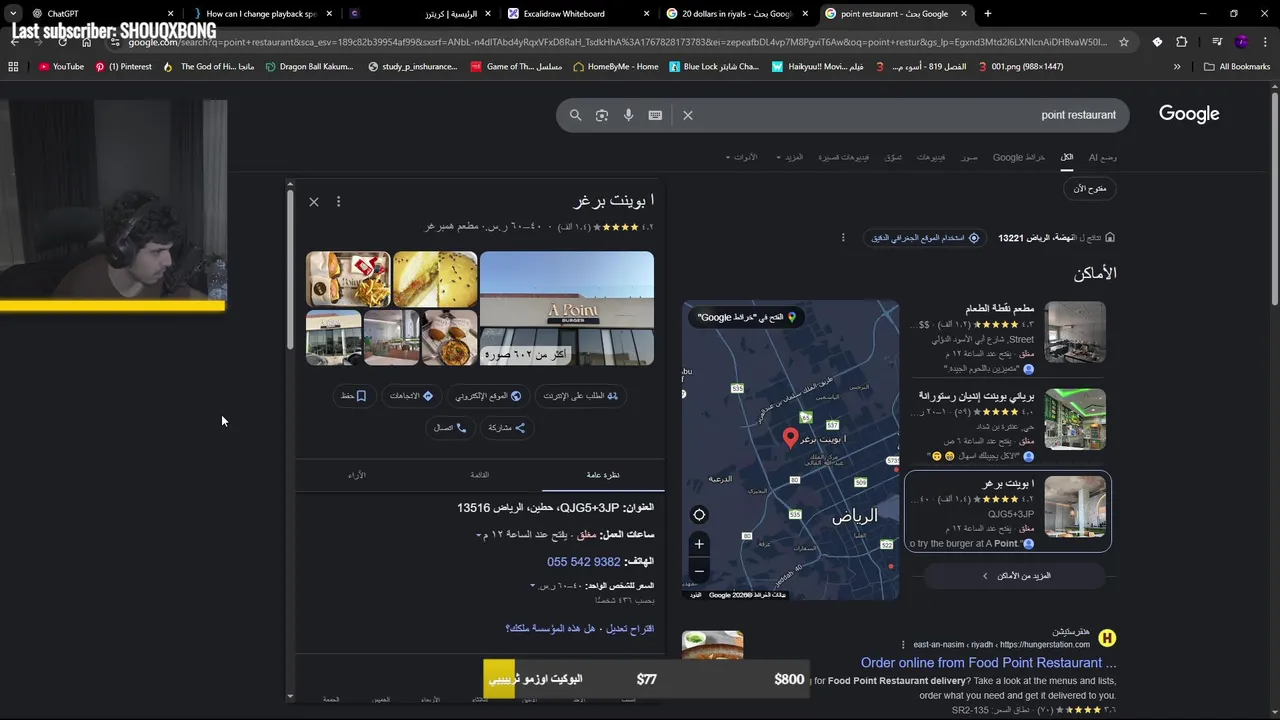
Task: Zoom in on the map with plus button
Action: [x=699, y=544]
